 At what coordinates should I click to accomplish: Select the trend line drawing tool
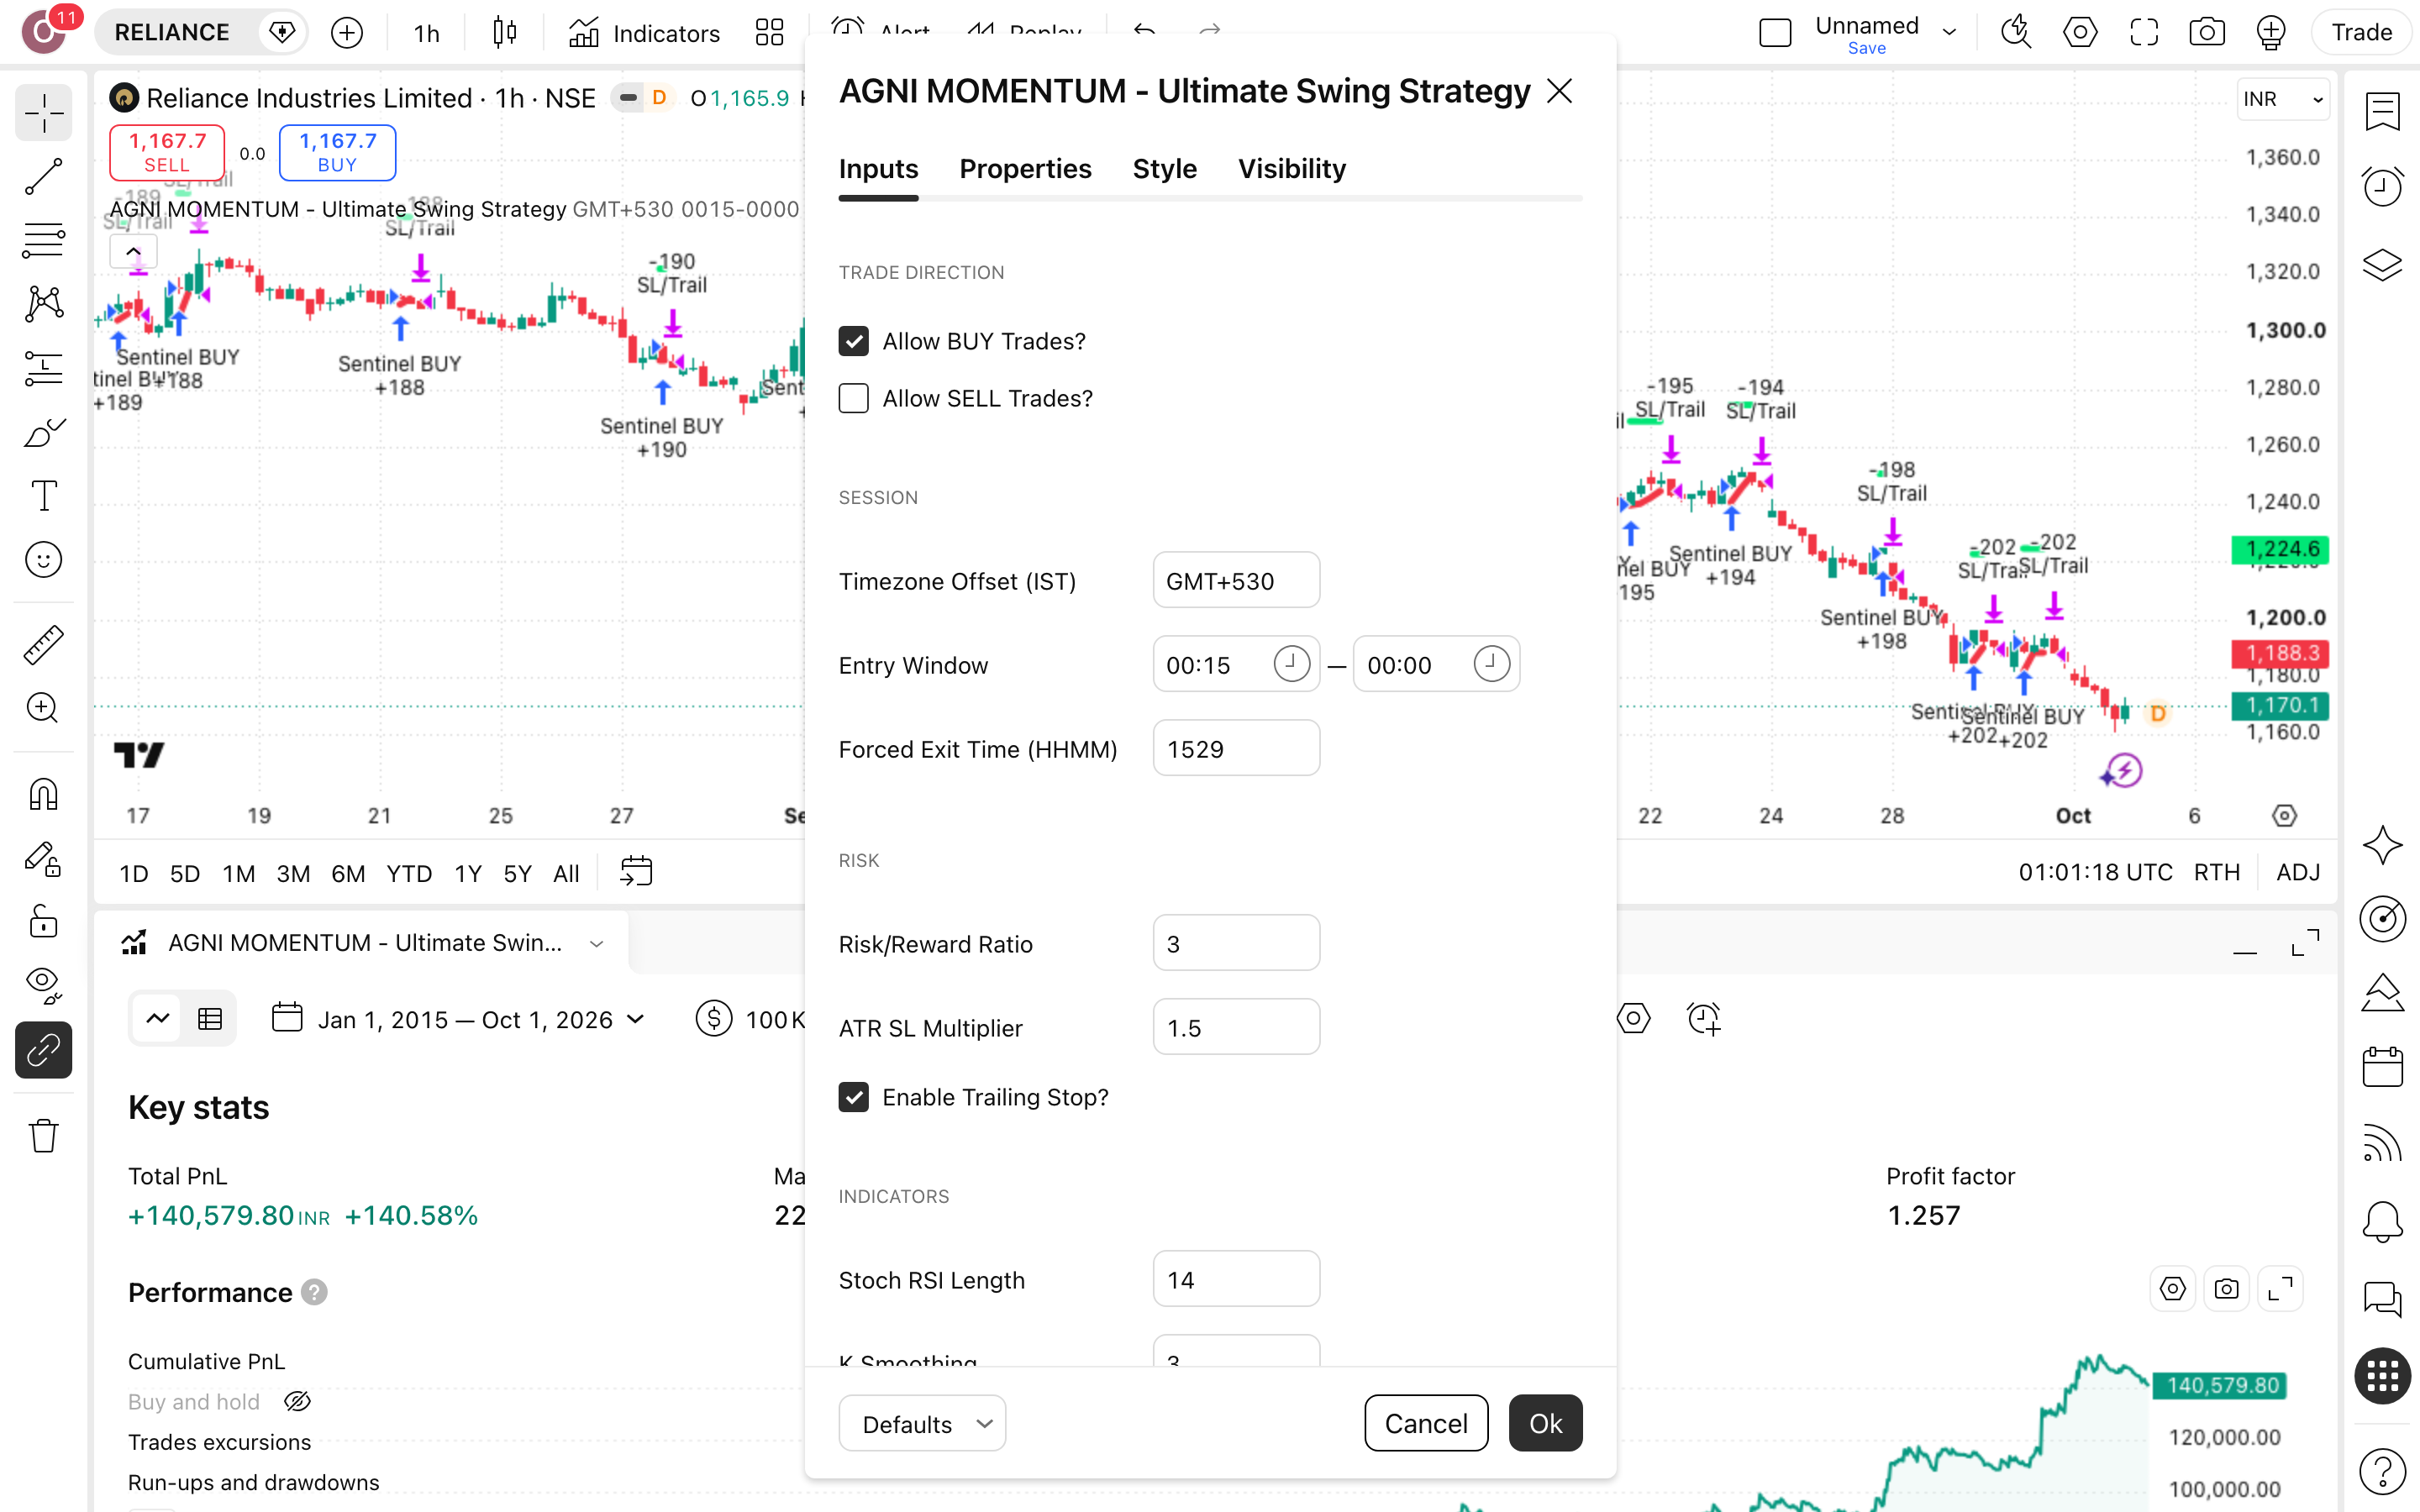coord(44,177)
